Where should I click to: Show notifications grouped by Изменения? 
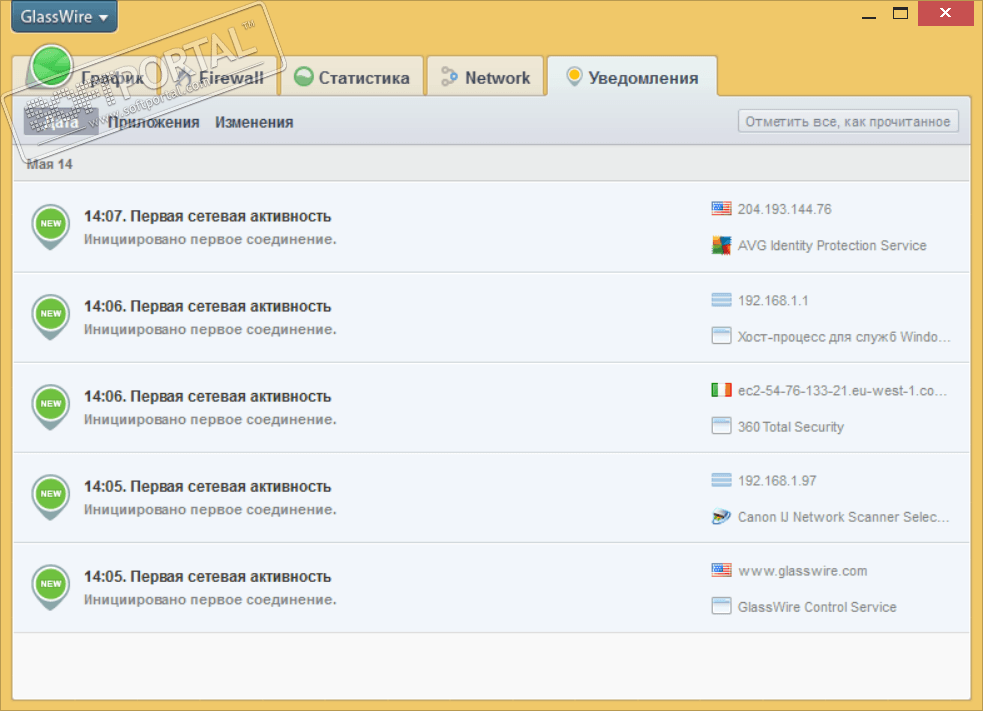(x=254, y=122)
